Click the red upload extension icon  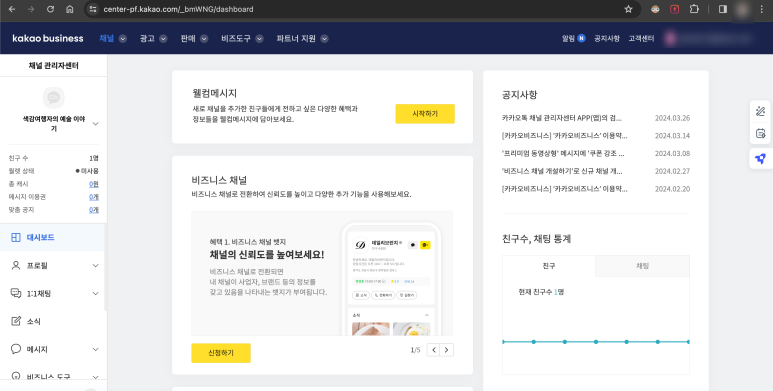click(674, 9)
